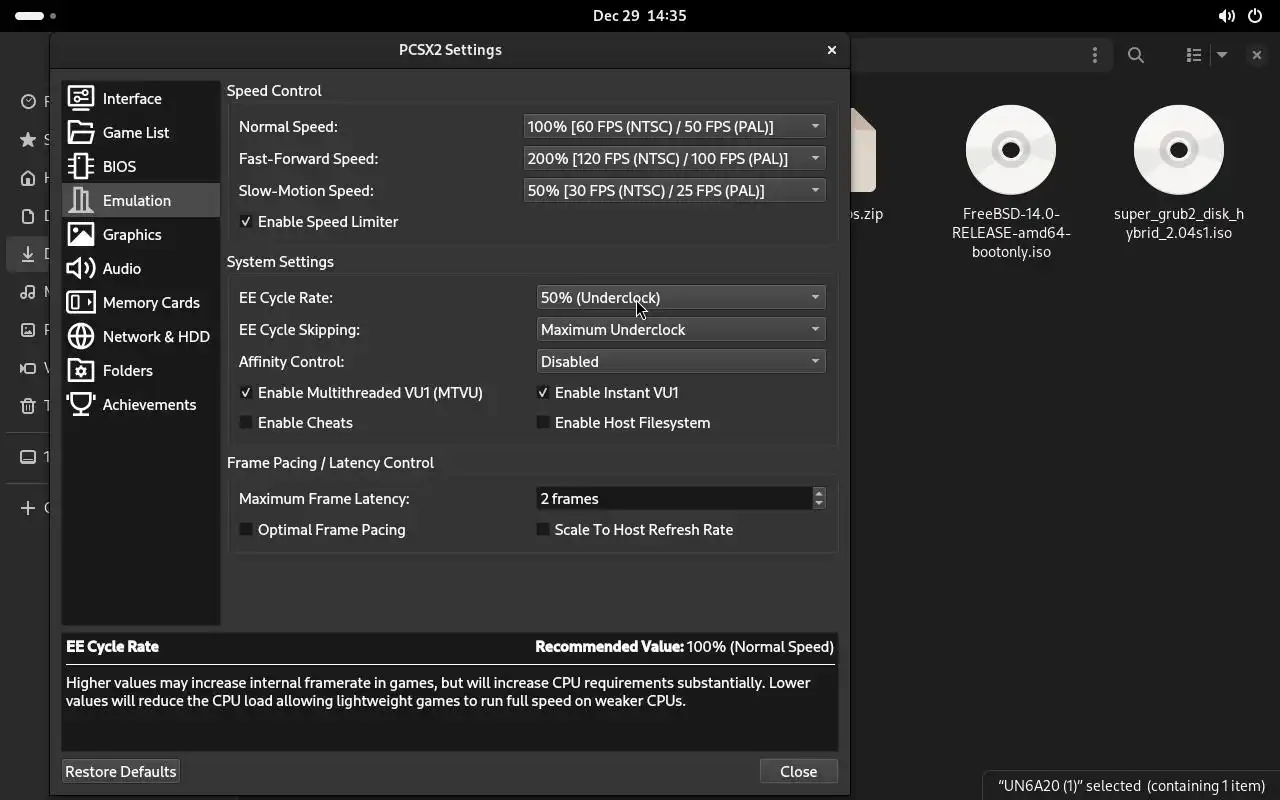
Task: Open the EE Cycle Skipping dropdown
Action: click(x=681, y=330)
